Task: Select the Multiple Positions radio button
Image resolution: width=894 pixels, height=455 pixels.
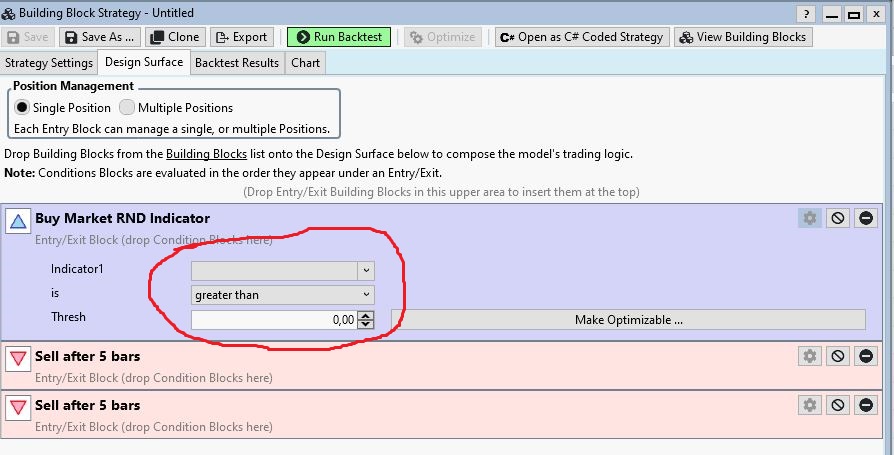Action: tap(126, 107)
